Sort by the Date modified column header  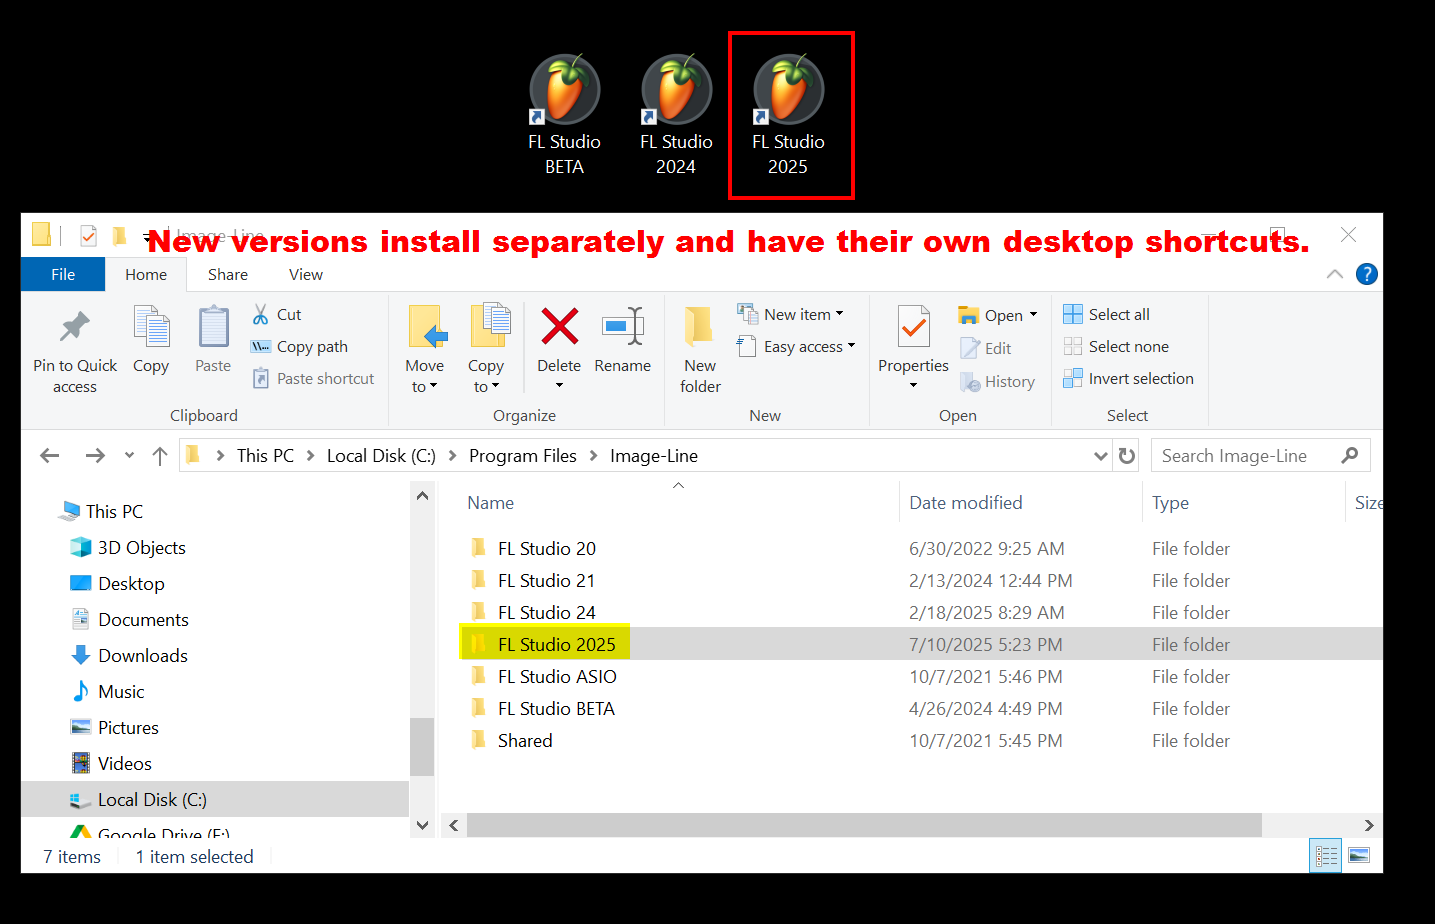(966, 503)
